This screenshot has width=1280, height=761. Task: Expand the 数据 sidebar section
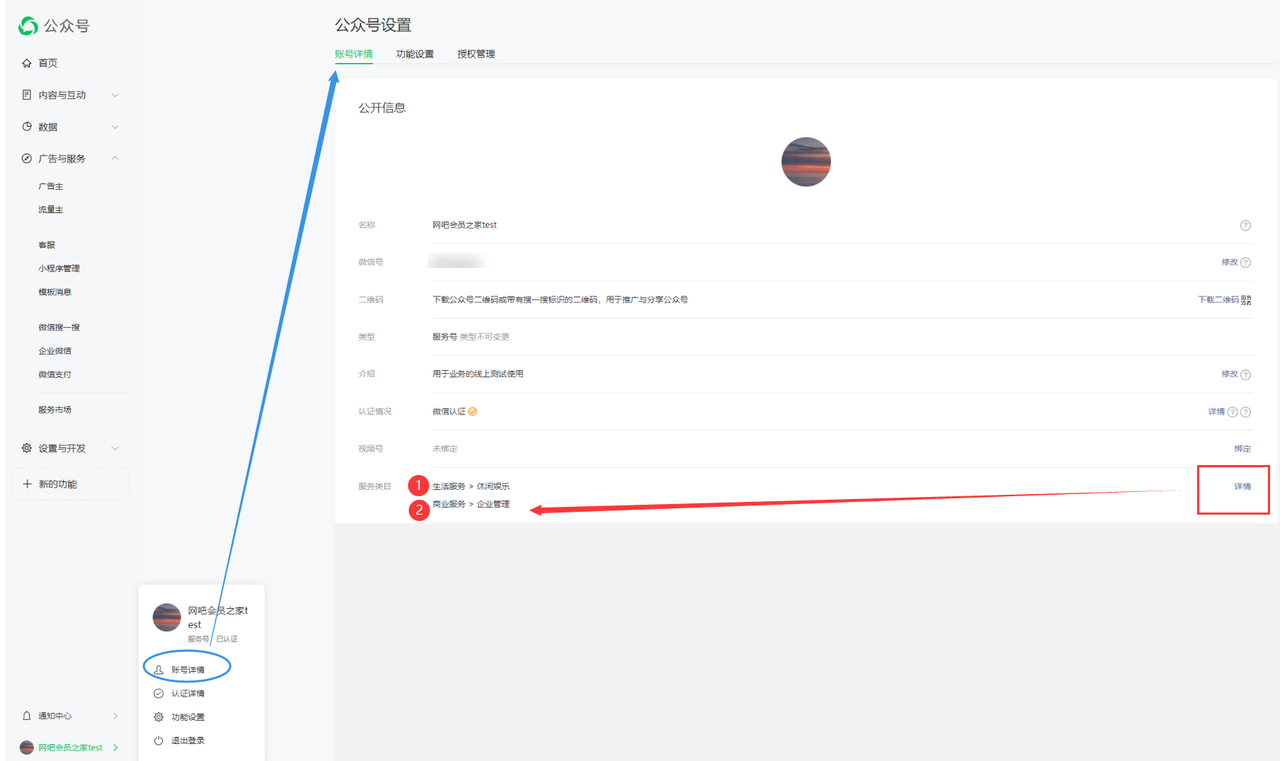point(115,127)
